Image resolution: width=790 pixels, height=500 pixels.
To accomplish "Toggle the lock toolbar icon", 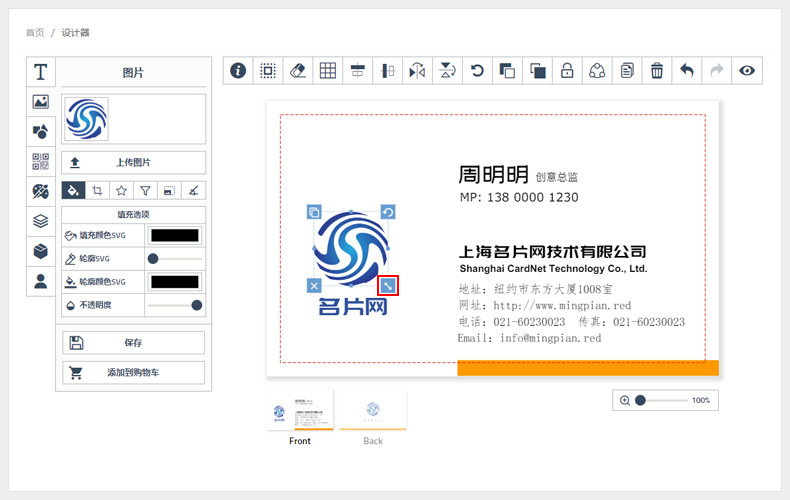I will 567,71.
